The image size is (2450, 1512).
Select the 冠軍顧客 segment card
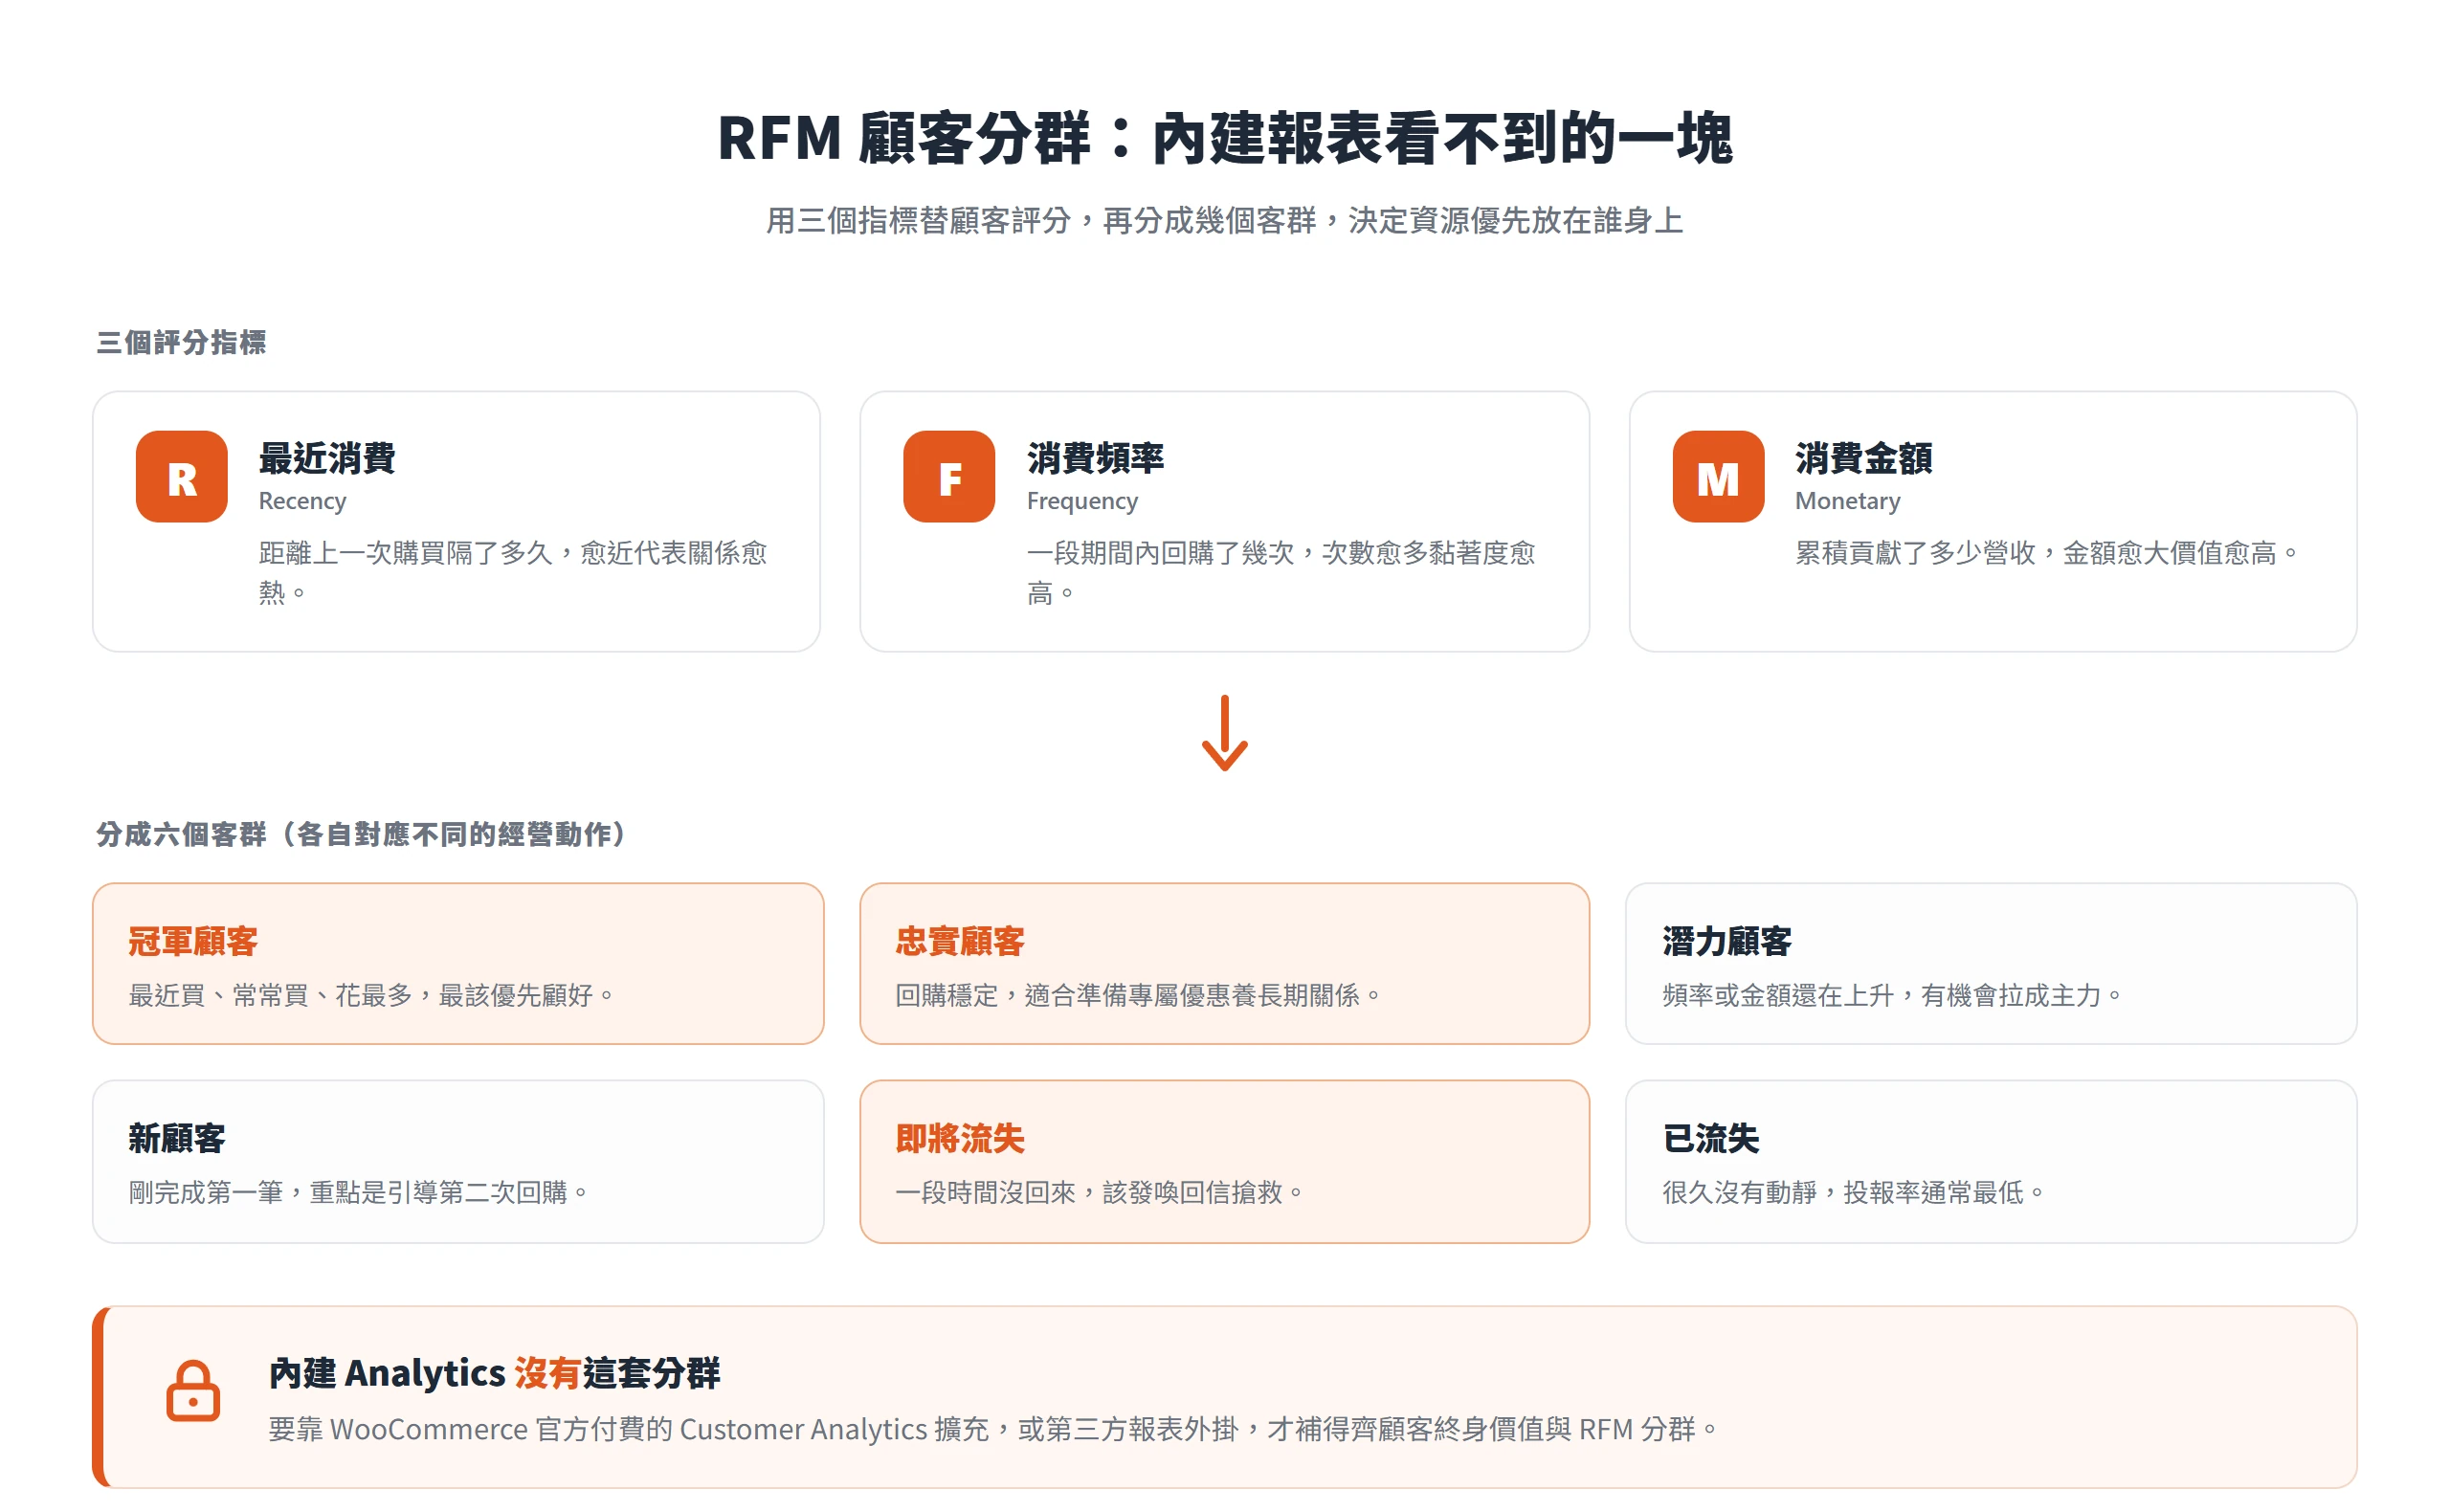(x=458, y=964)
